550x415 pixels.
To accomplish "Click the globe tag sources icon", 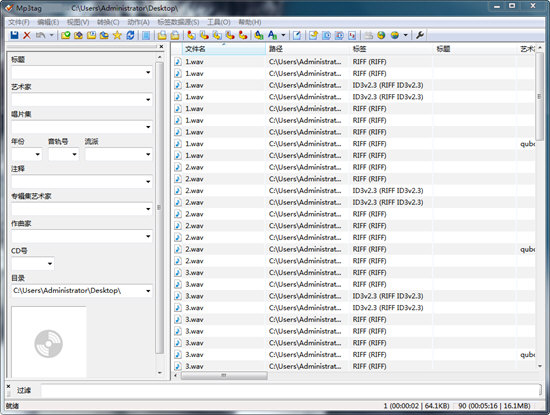I will (395, 35).
